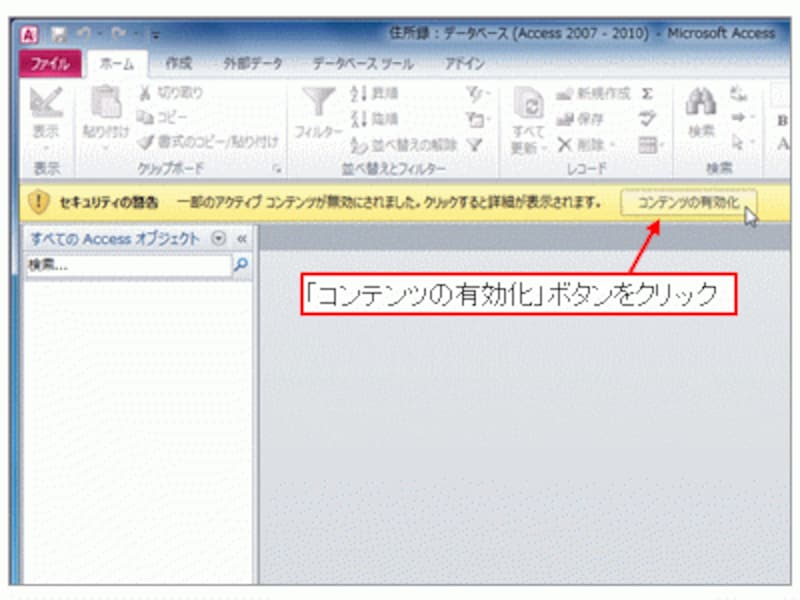Click the Bold B formatting icon
Viewport: 800px width, 600px height.
(782, 121)
